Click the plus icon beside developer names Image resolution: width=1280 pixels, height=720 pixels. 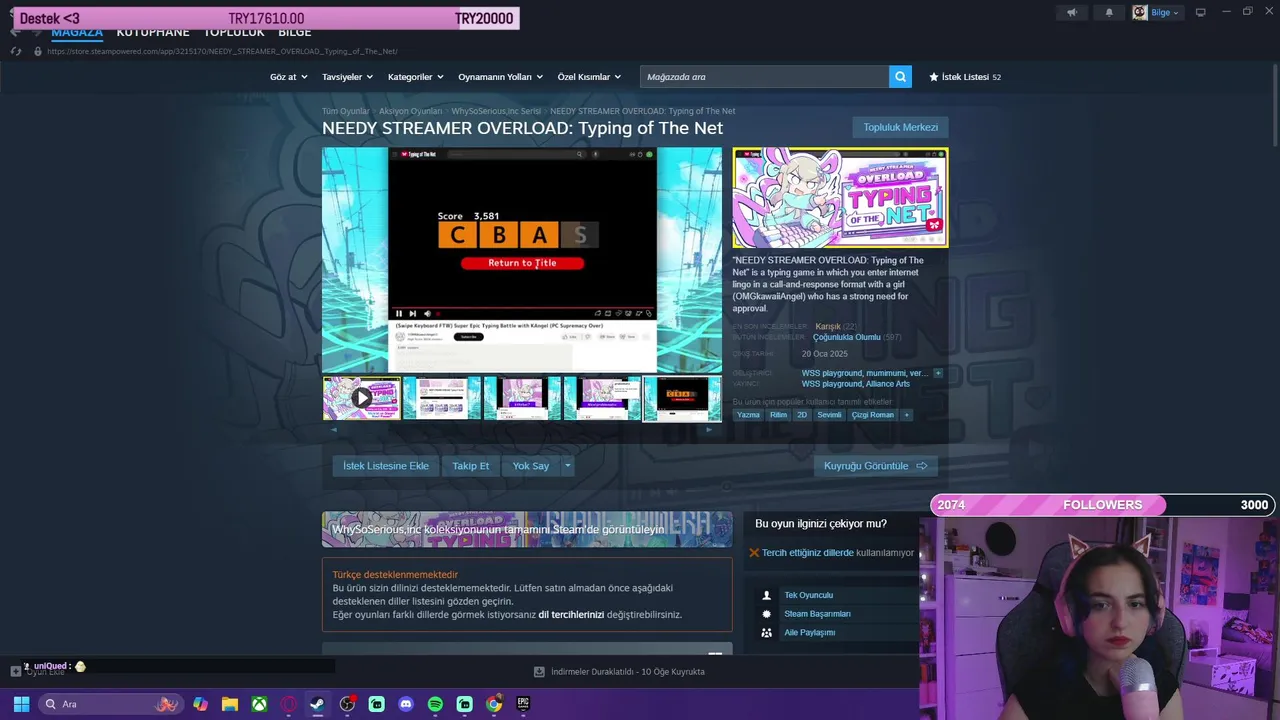point(937,373)
